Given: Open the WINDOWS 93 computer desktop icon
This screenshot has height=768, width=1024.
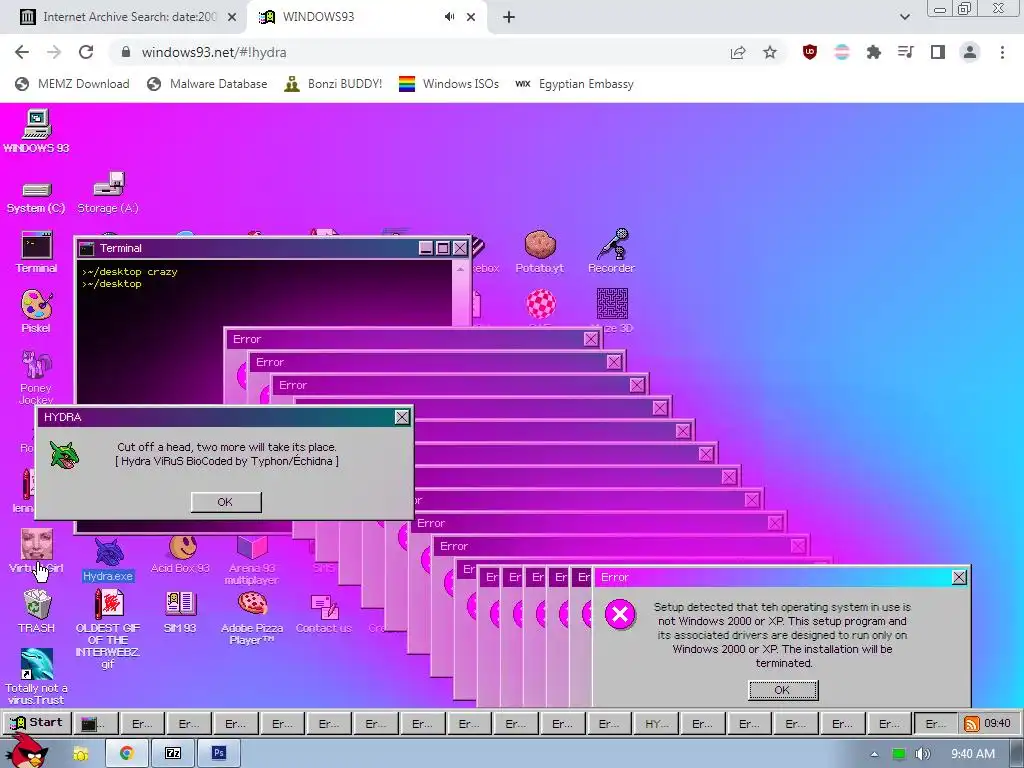Looking at the screenshot, I should 37,131.
